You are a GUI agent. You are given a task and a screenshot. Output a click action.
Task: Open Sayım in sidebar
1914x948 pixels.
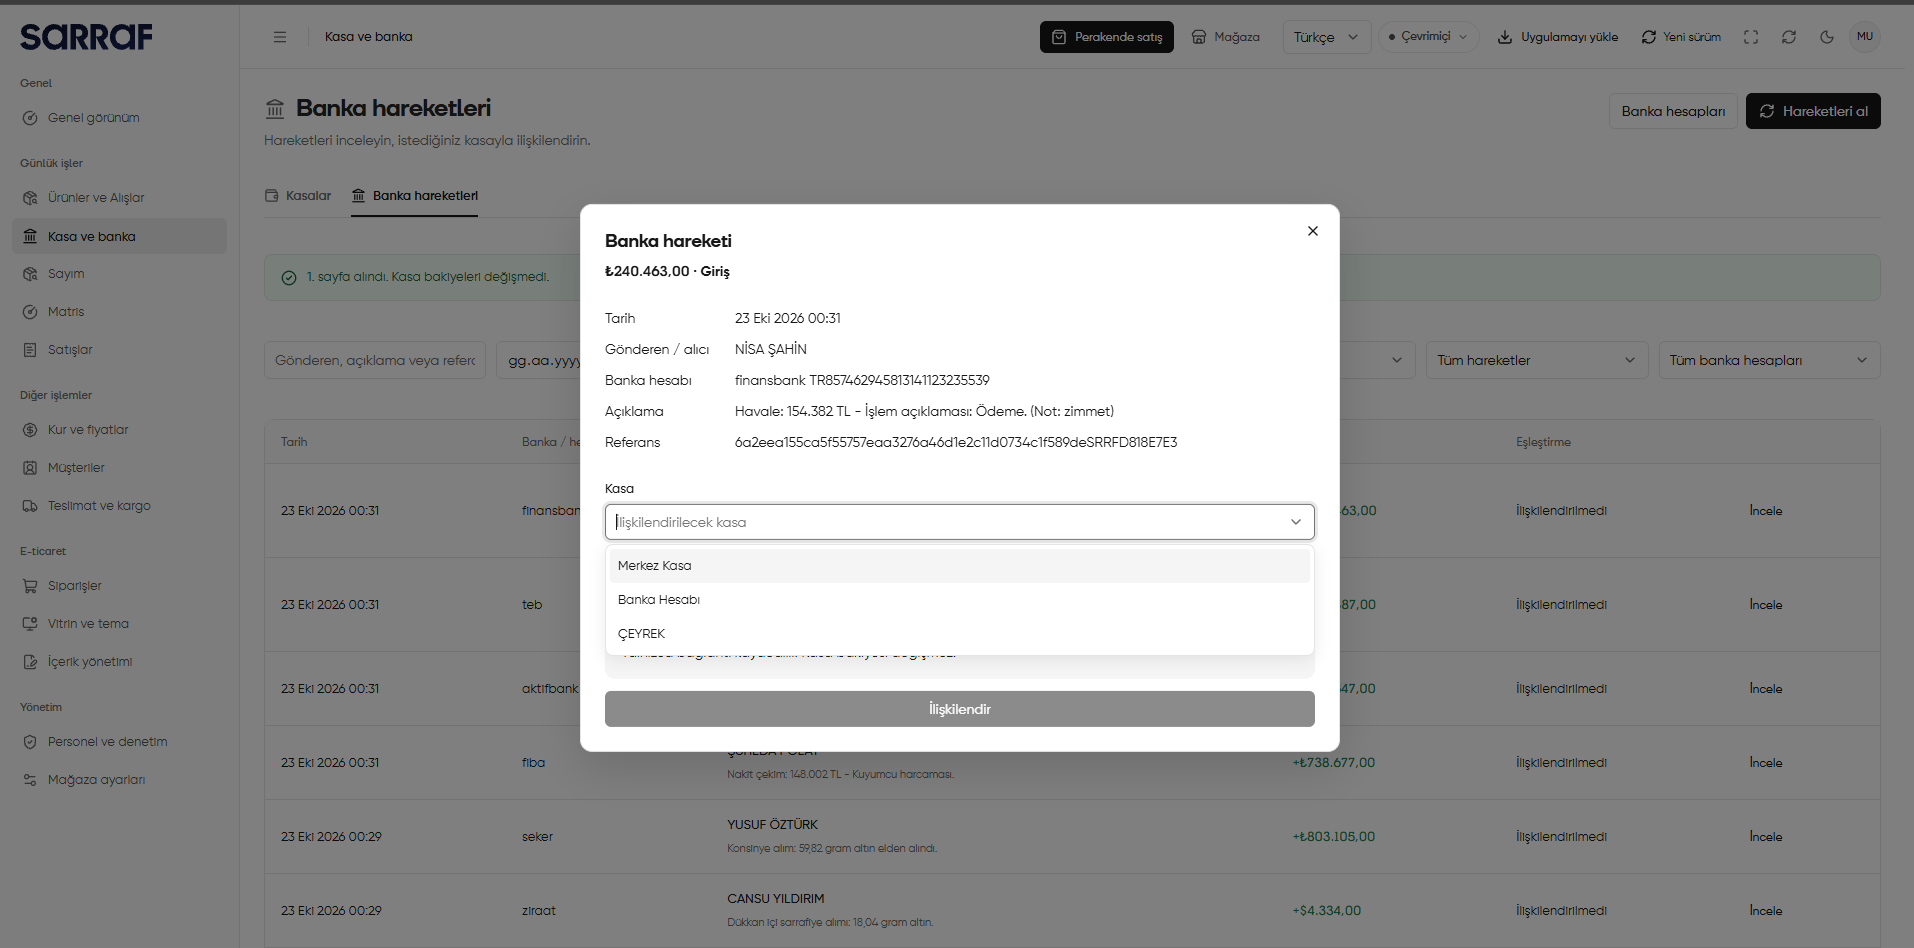[x=119, y=274]
